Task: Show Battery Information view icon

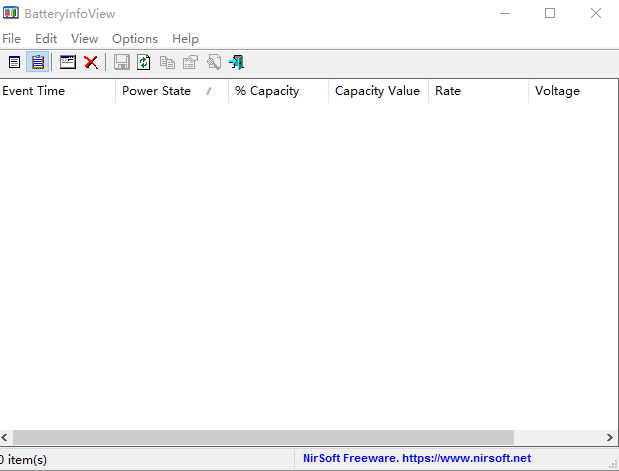Action: [x=15, y=62]
